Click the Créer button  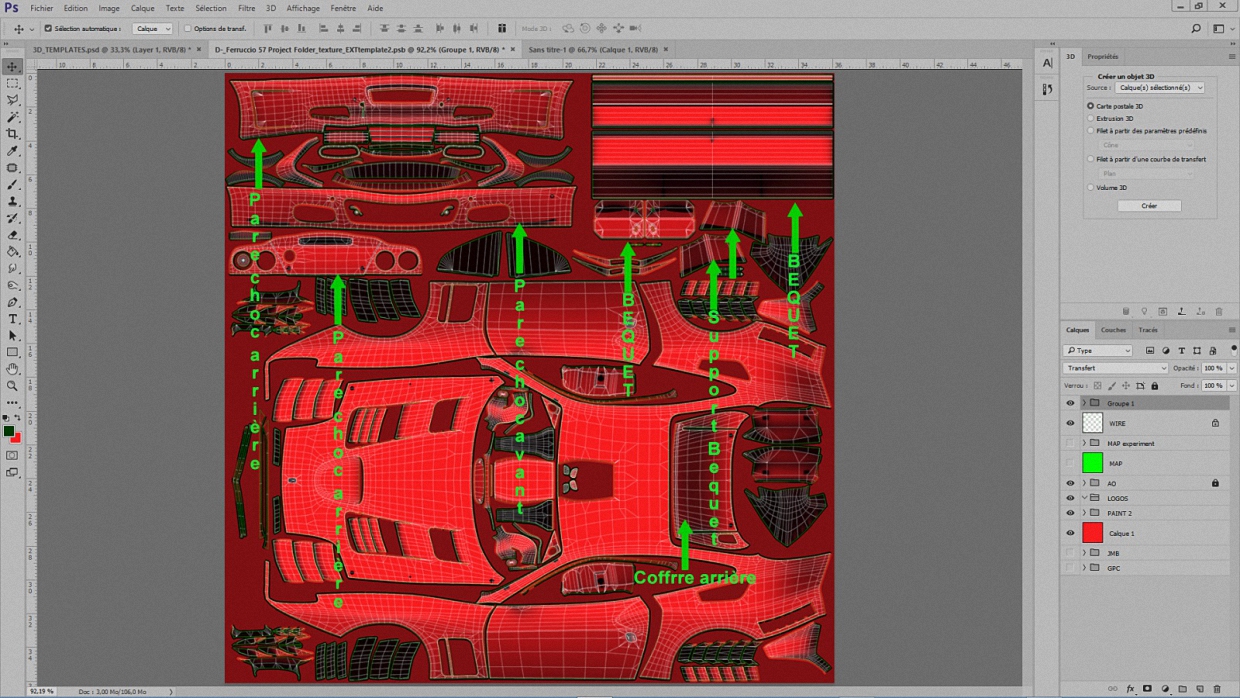click(1149, 206)
